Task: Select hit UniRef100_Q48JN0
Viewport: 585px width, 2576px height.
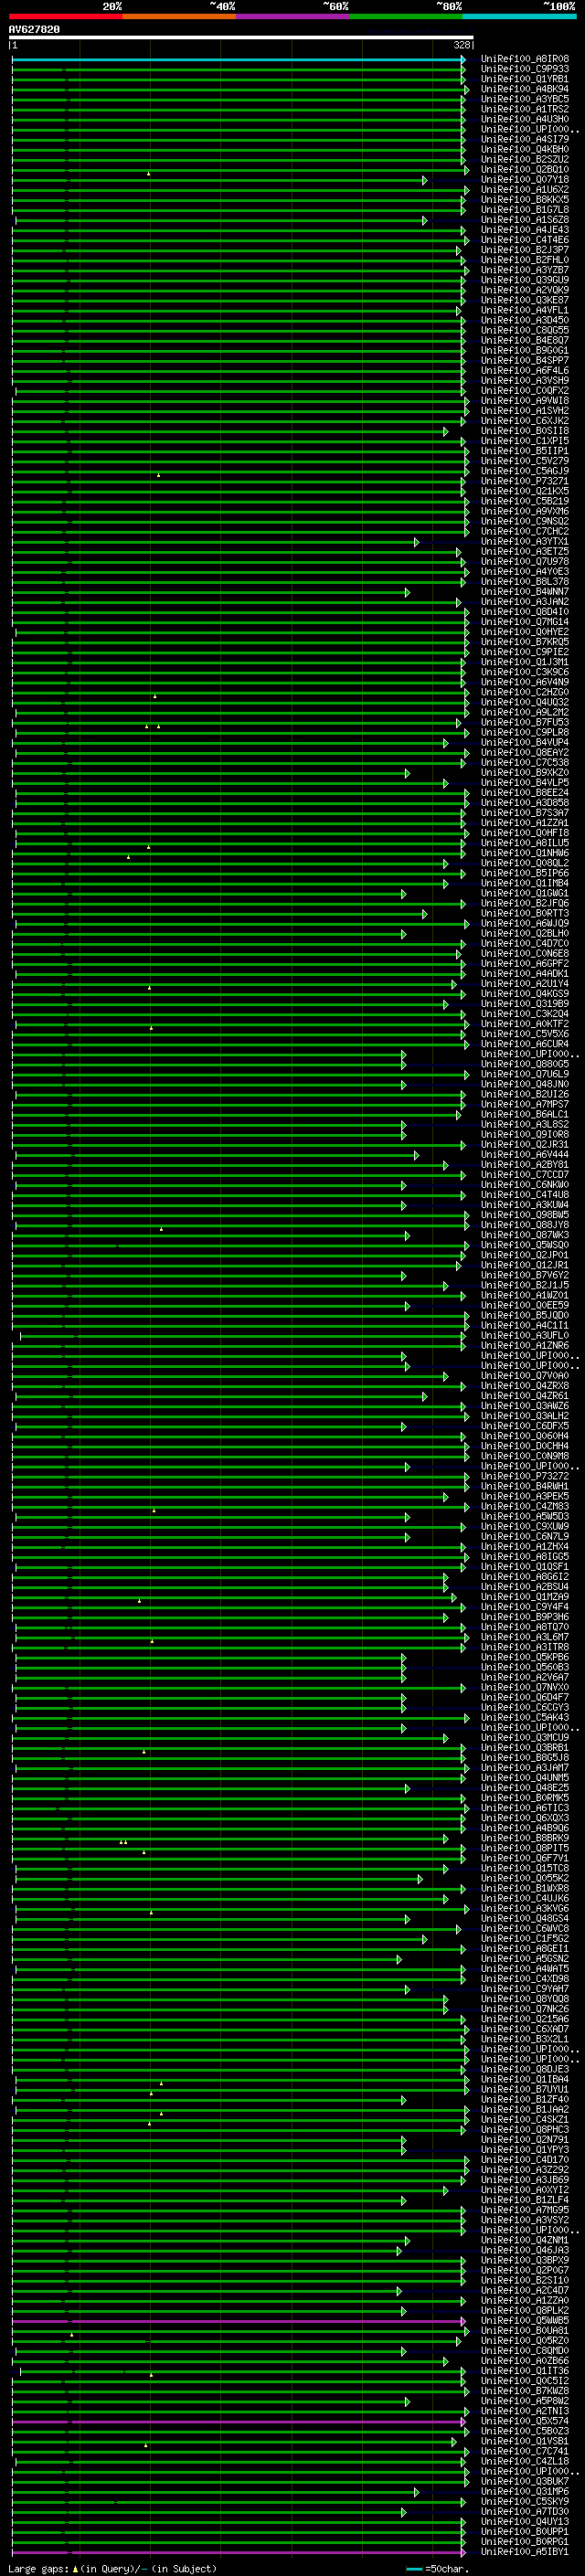Action: (x=525, y=1084)
